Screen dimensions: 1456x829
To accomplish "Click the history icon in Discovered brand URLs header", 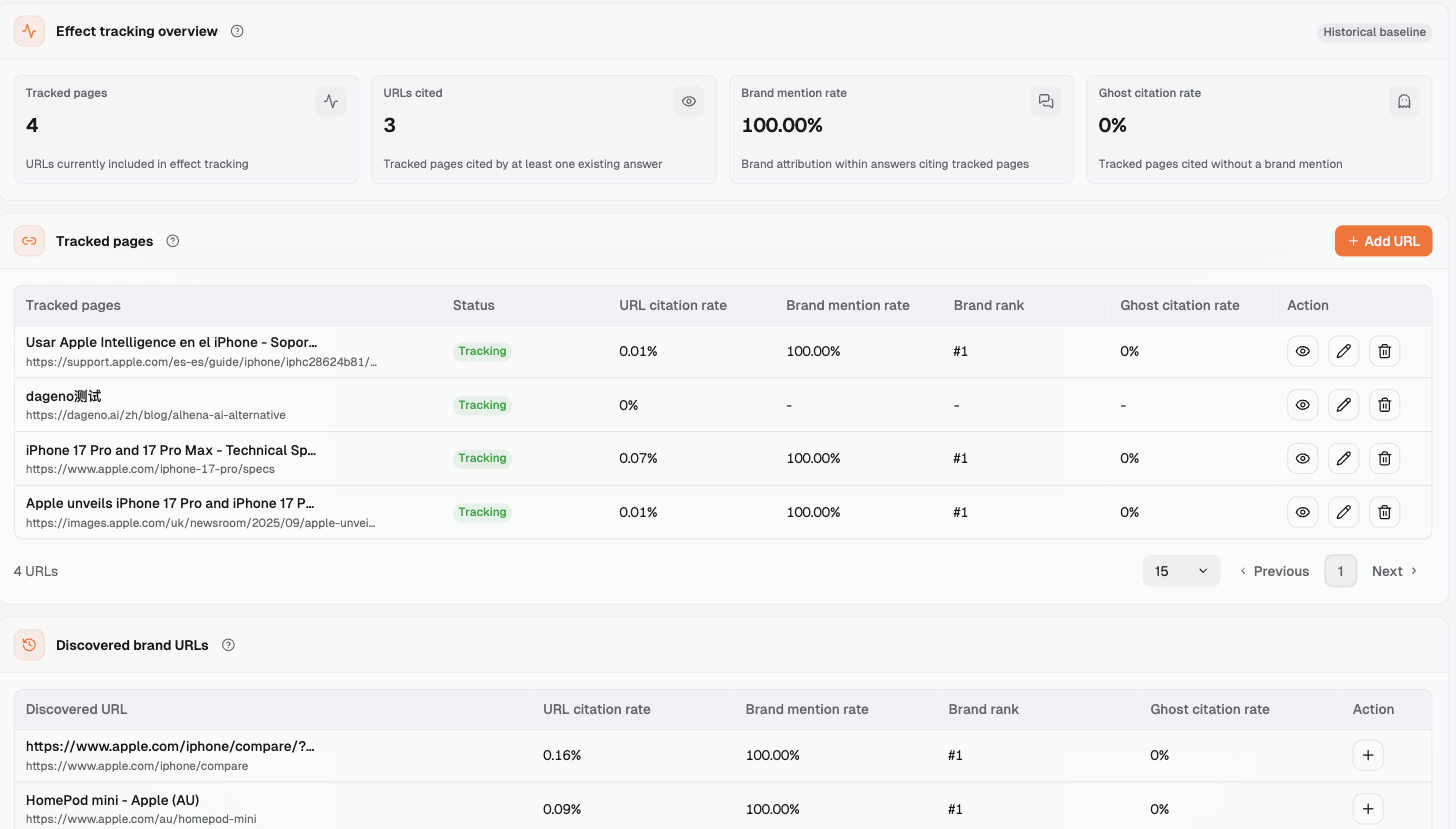I will coord(30,645).
